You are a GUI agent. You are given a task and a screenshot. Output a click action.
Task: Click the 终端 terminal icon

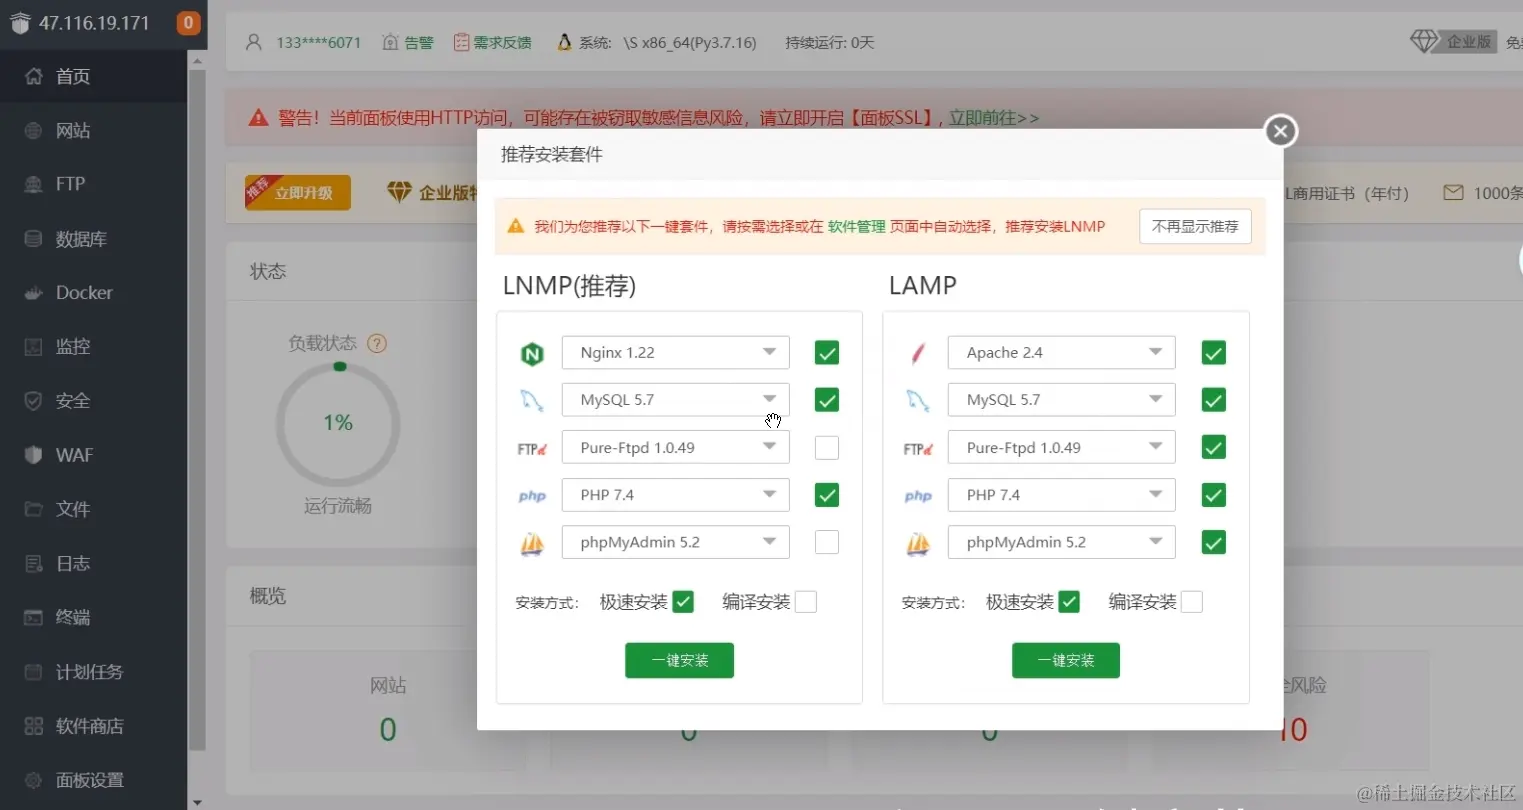pyautogui.click(x=34, y=617)
